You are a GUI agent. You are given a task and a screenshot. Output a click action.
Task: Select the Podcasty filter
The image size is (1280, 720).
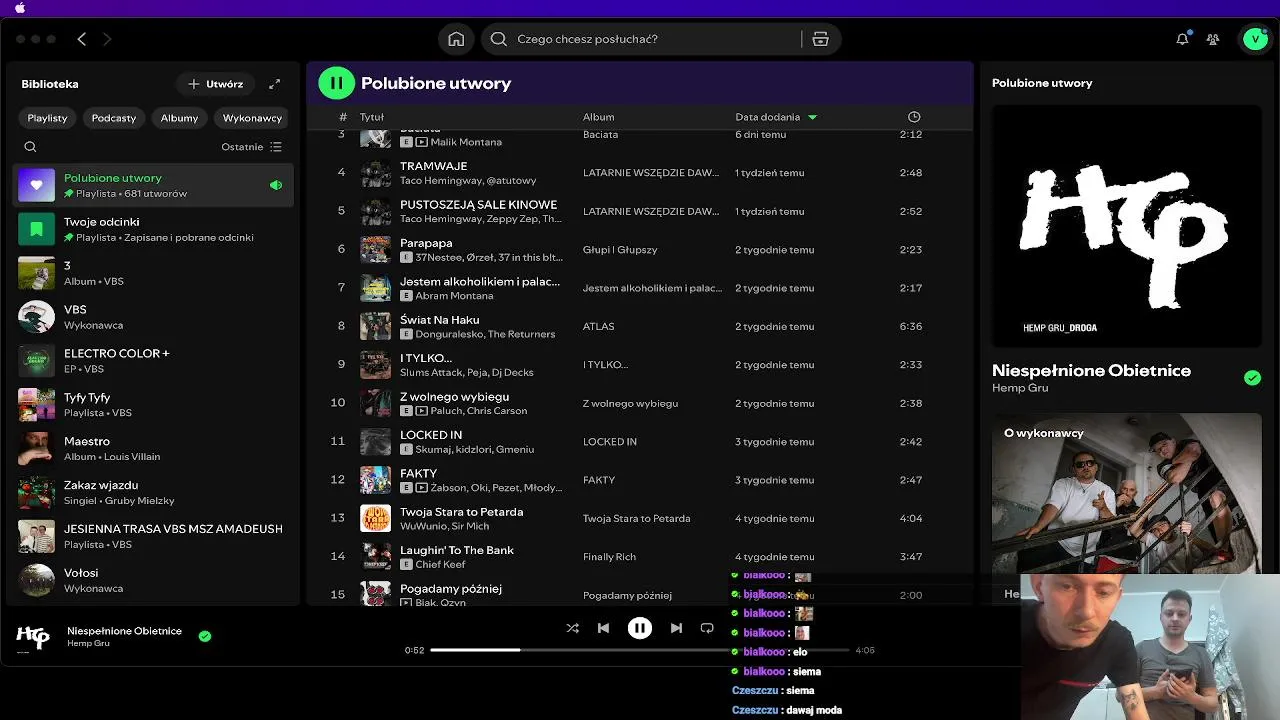(114, 118)
